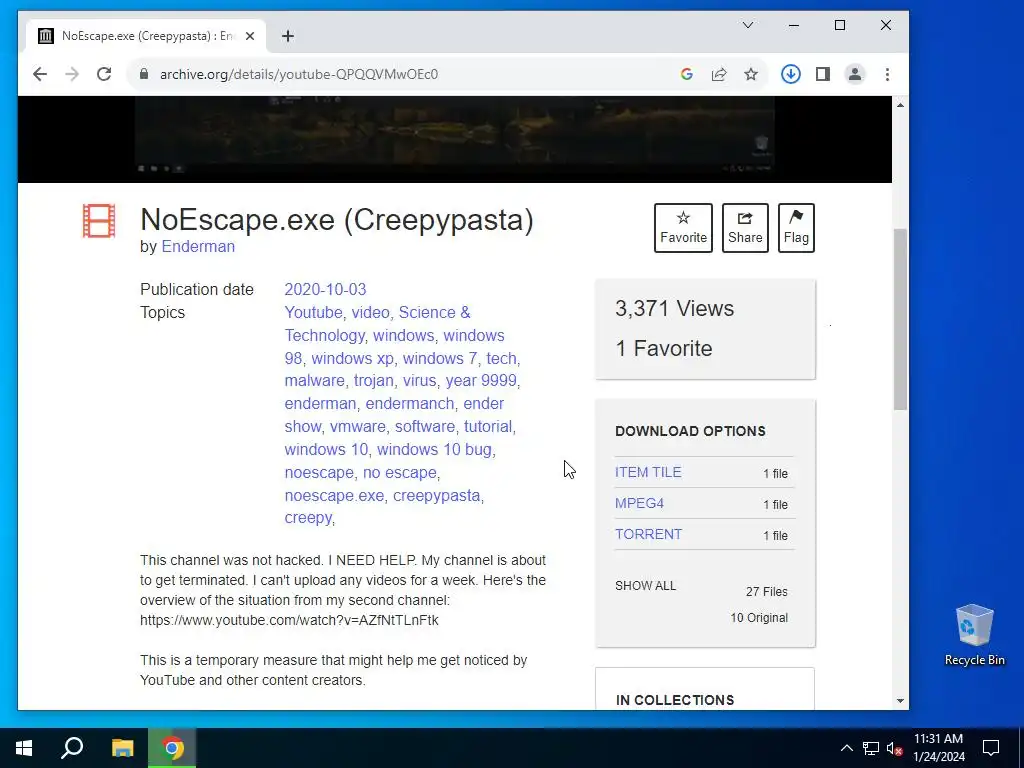This screenshot has width=1024, height=768.
Task: Close the NoEscape.exe tab
Action: point(249,36)
